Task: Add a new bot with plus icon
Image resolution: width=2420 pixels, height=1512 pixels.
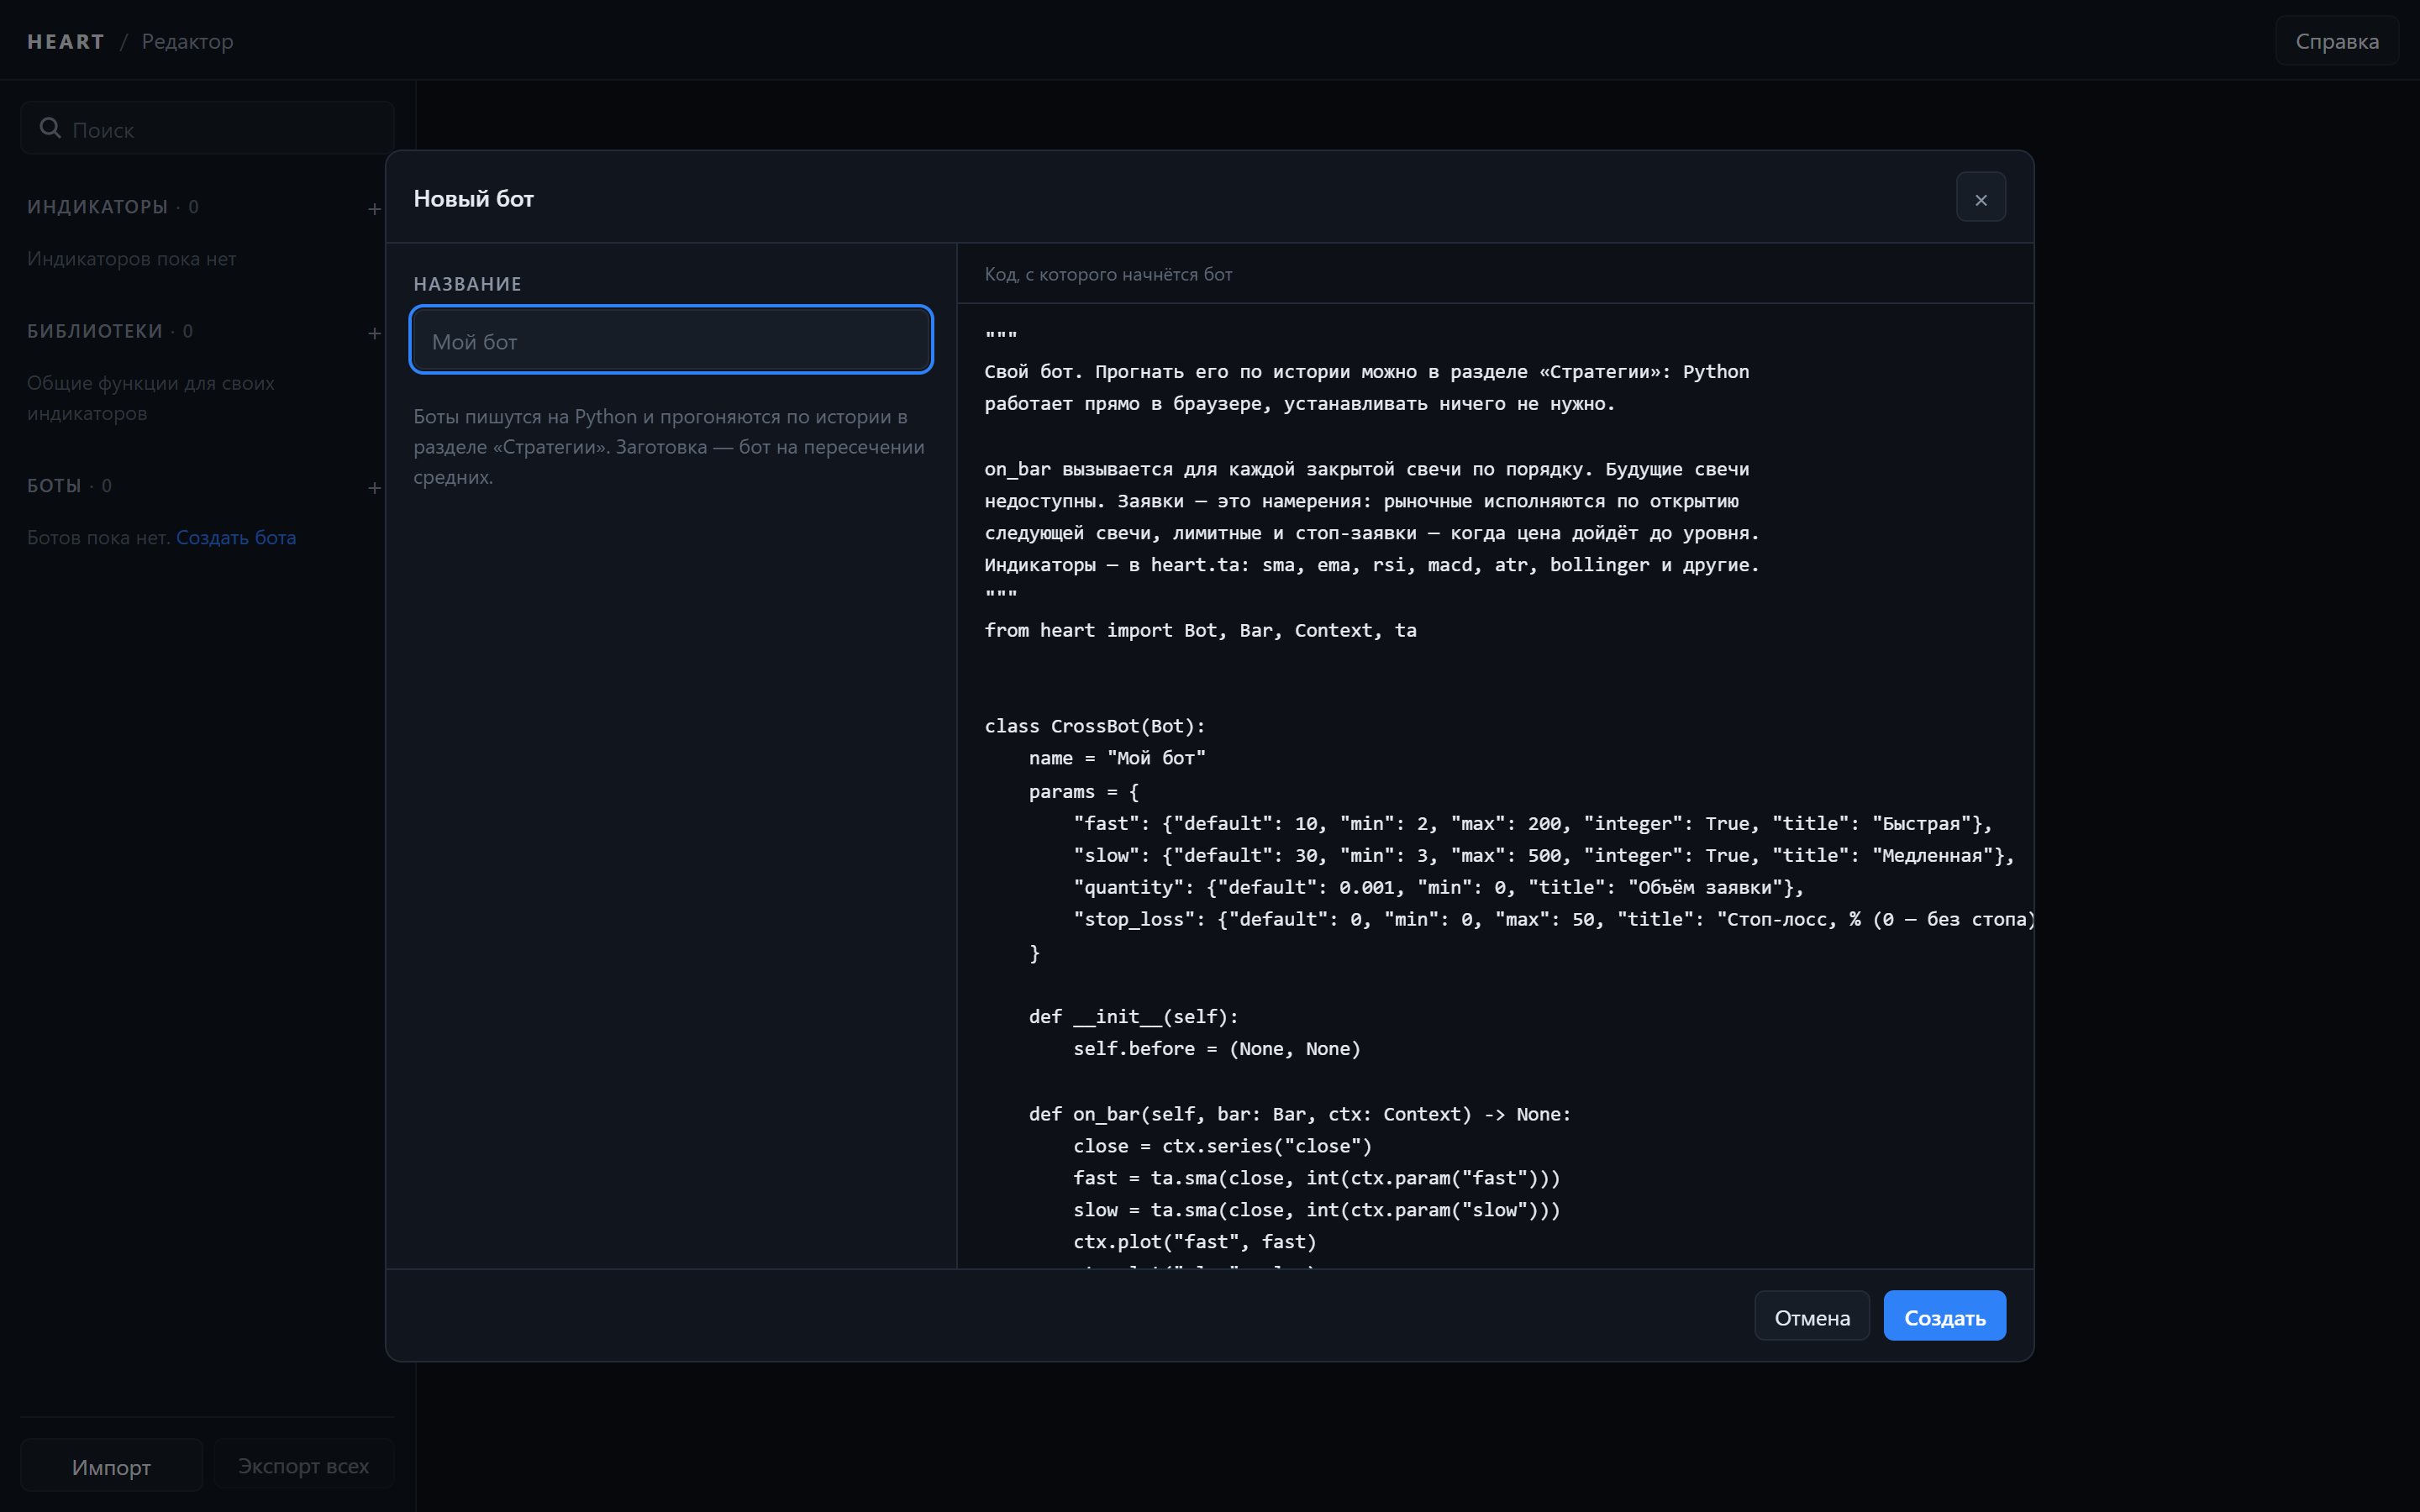Action: [x=374, y=488]
